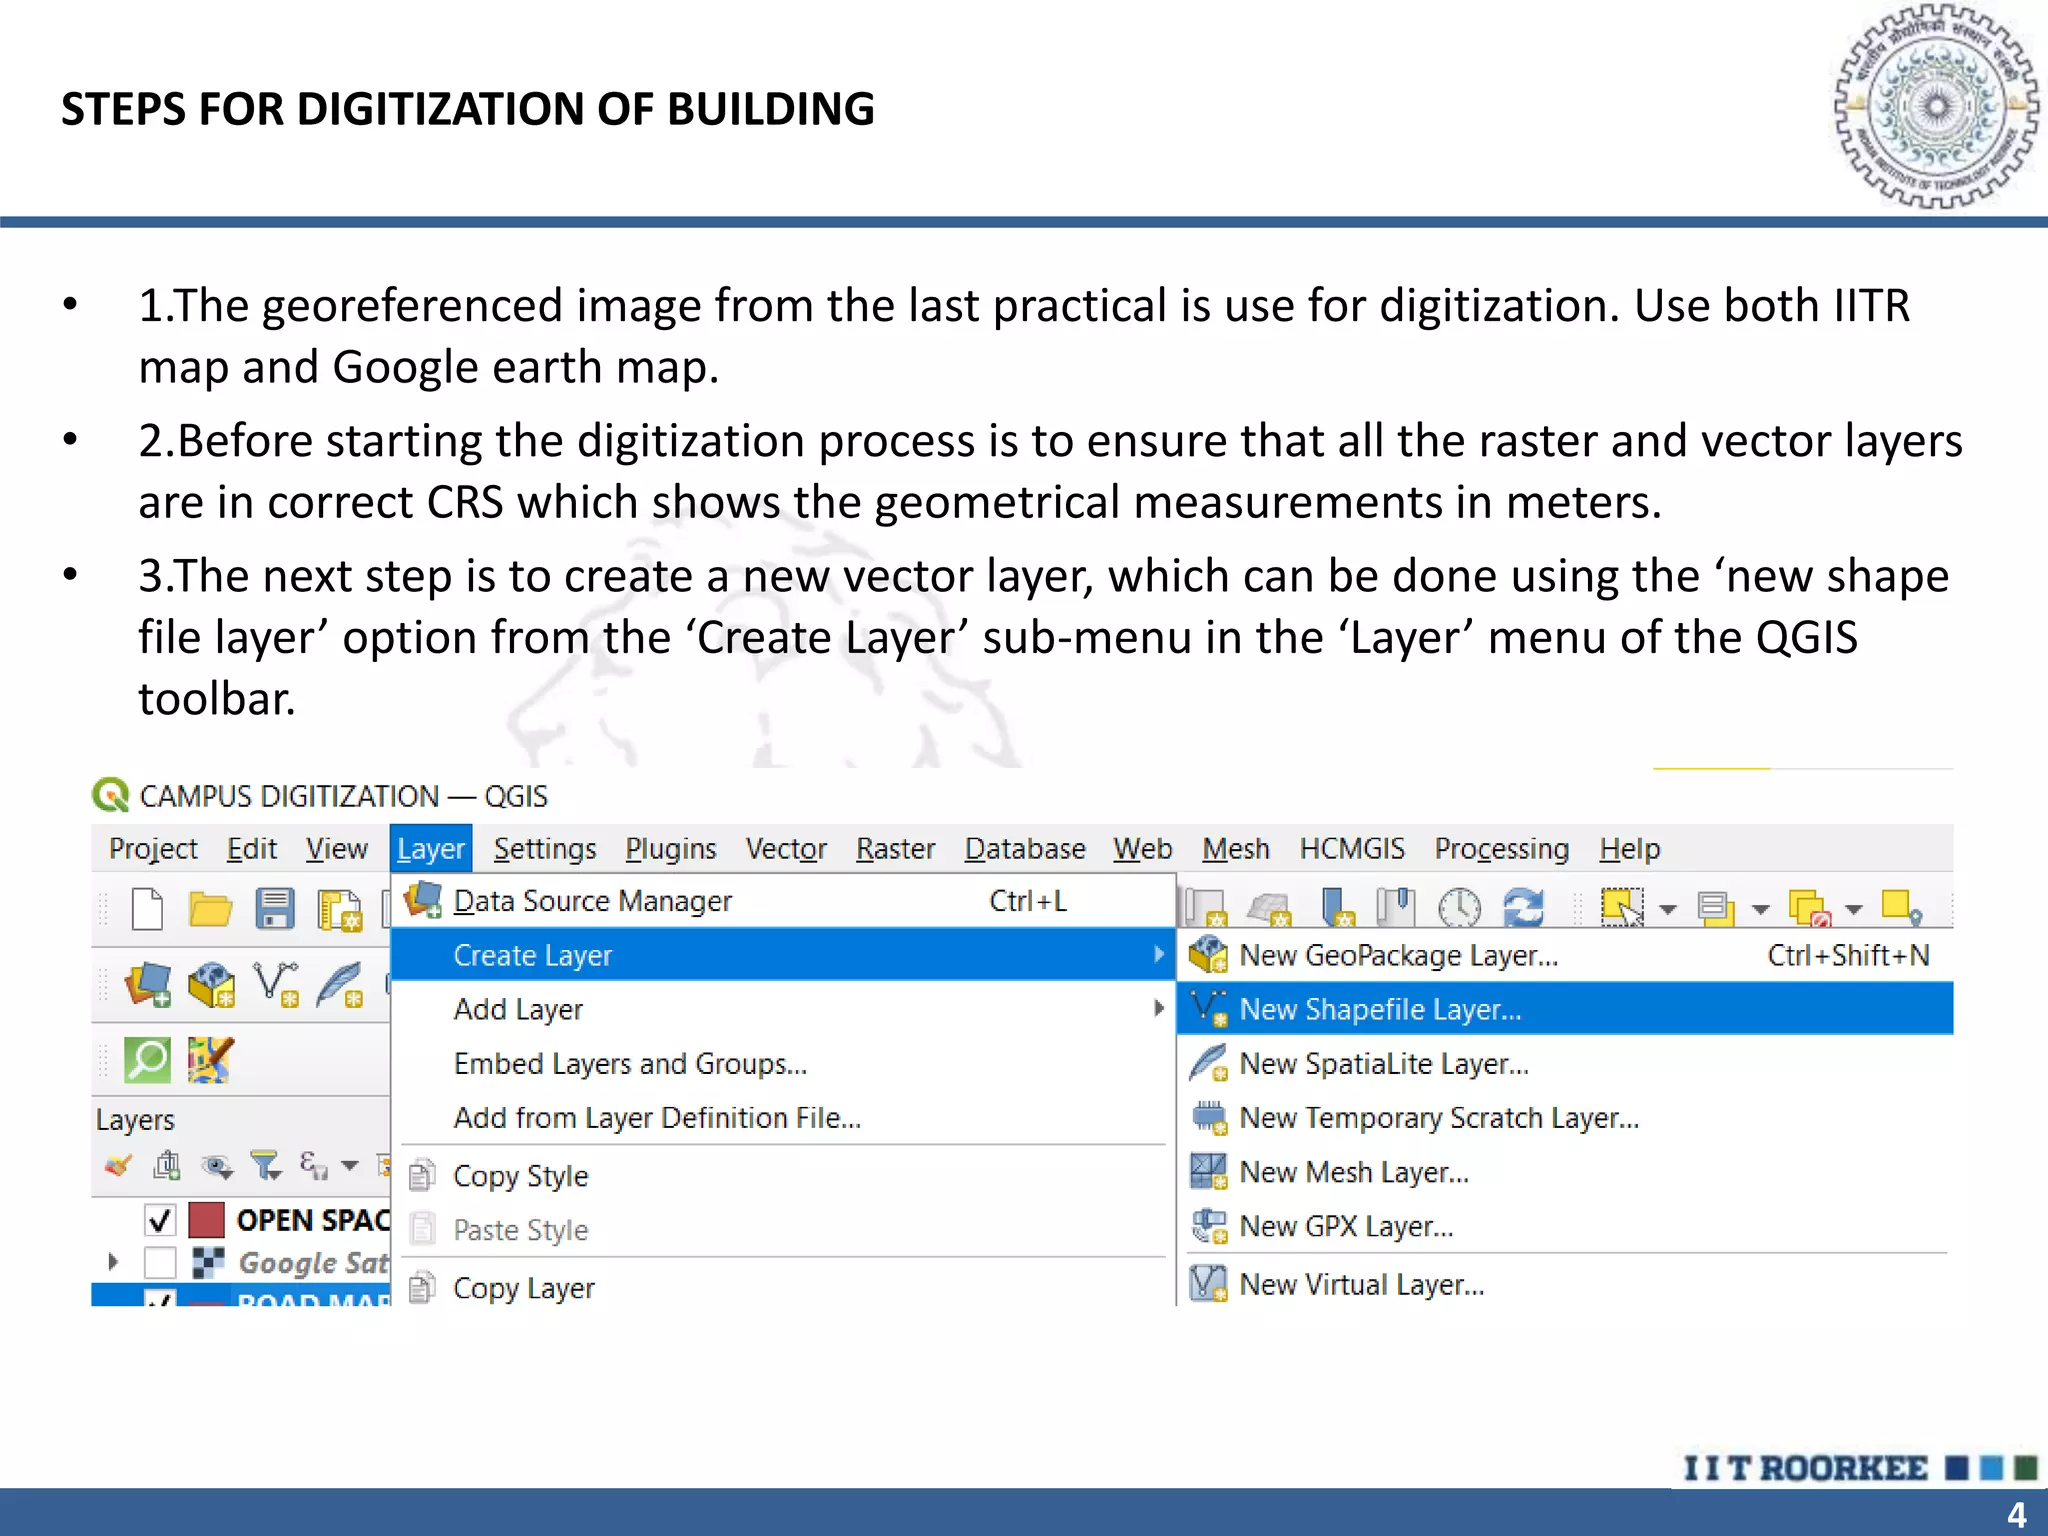The image size is (2048, 1536).
Task: Click Select by Location yellow square pin icon
Action: coord(1901,907)
